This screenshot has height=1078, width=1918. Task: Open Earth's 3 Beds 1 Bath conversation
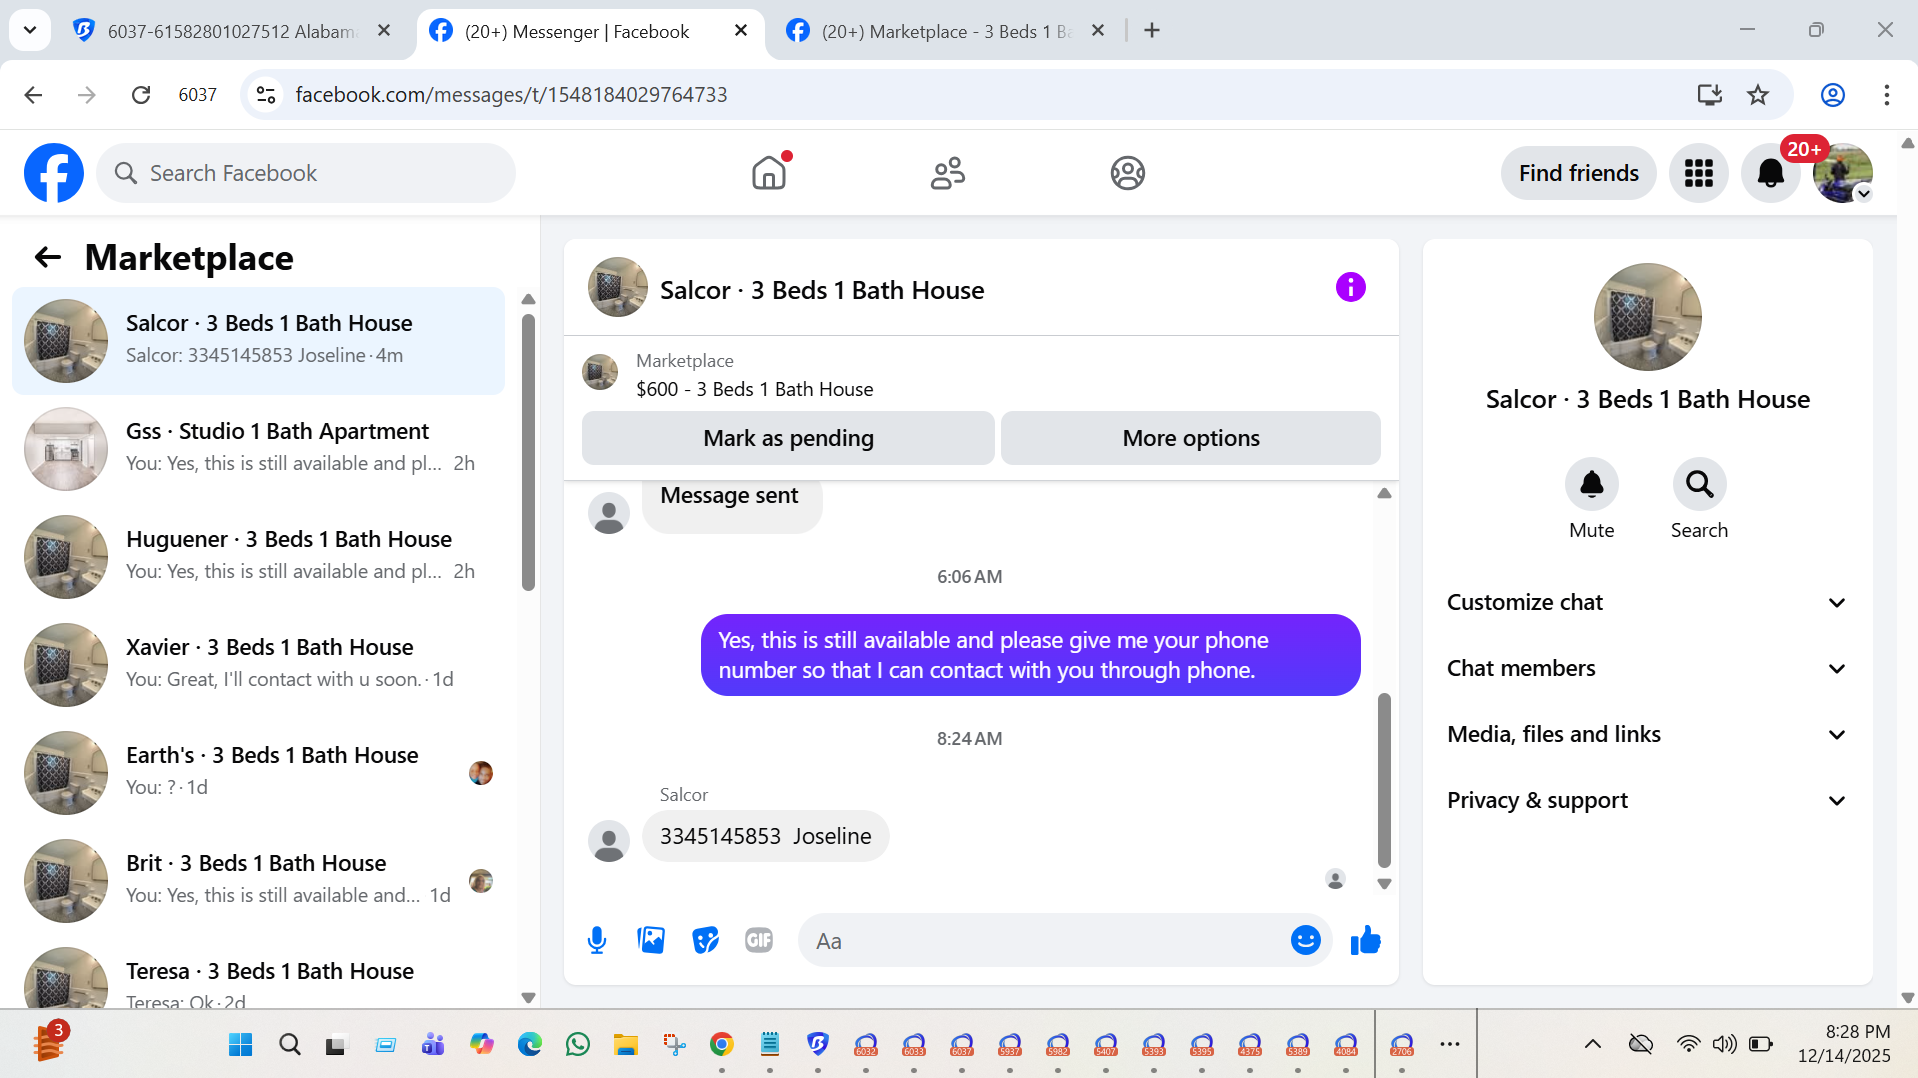[x=258, y=772]
